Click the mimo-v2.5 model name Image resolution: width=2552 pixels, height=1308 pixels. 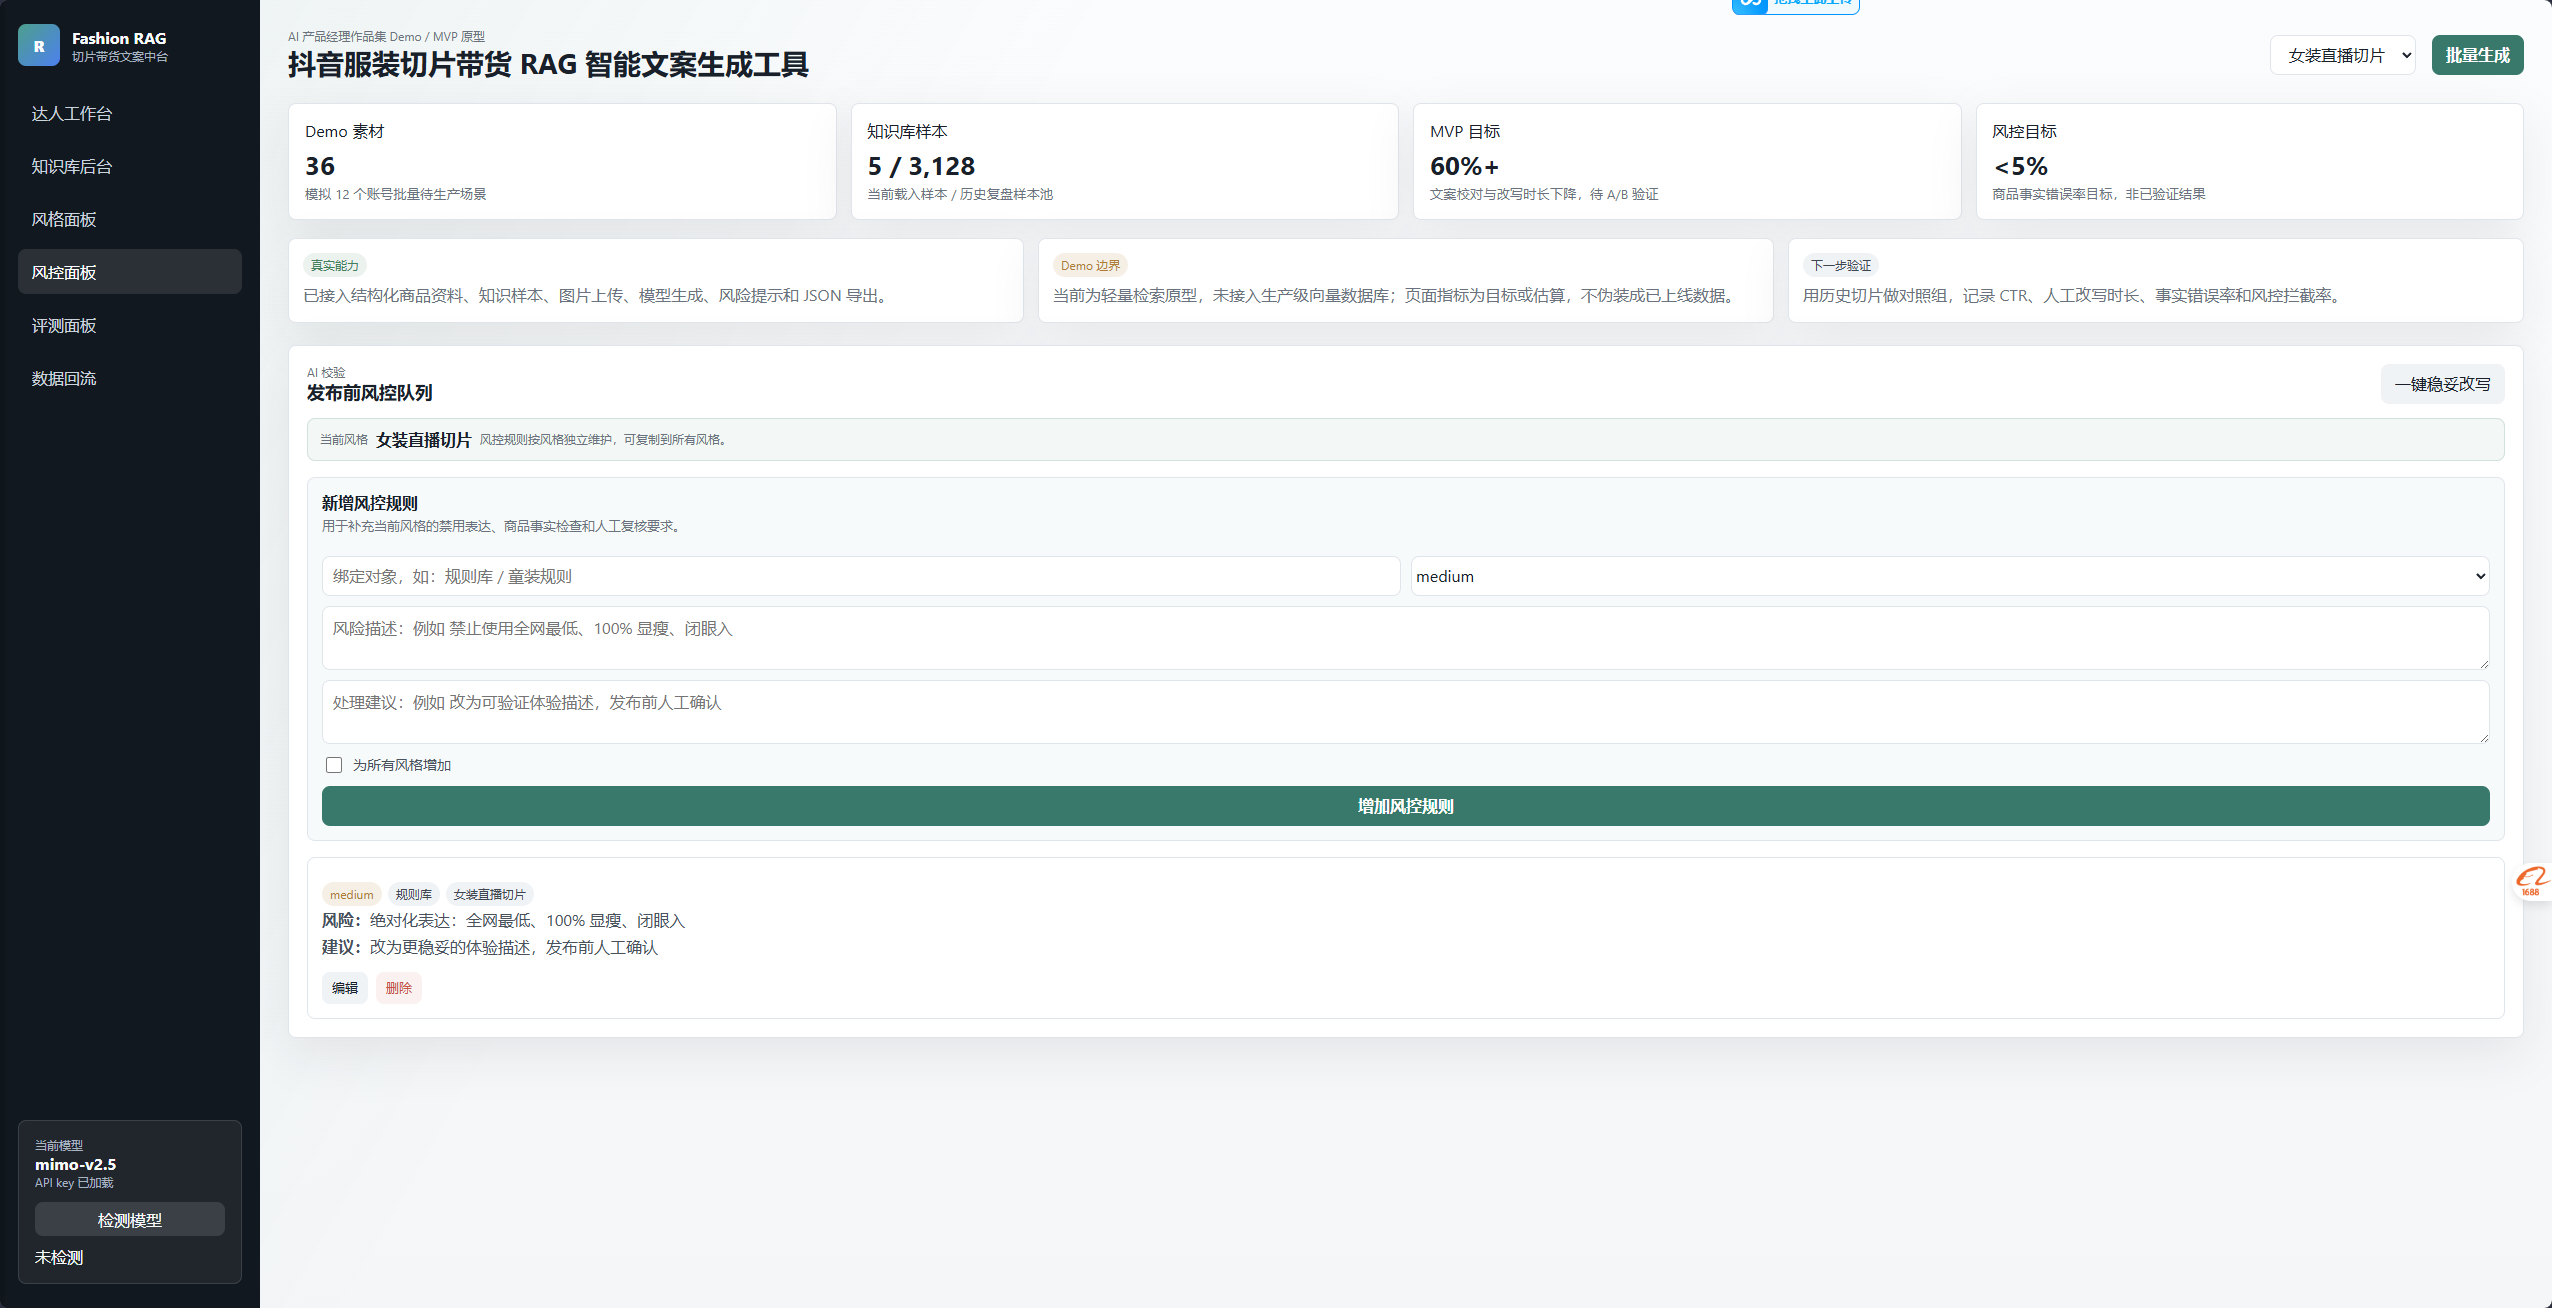76,1164
